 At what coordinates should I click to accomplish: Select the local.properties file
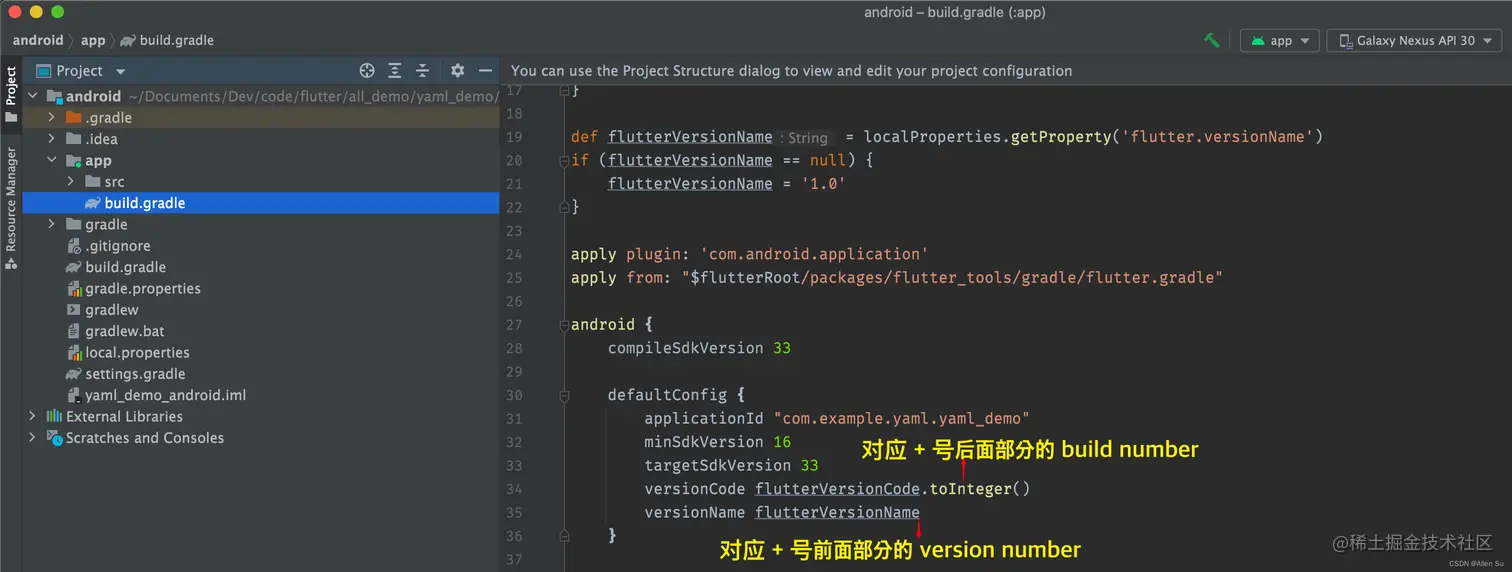click(x=137, y=353)
